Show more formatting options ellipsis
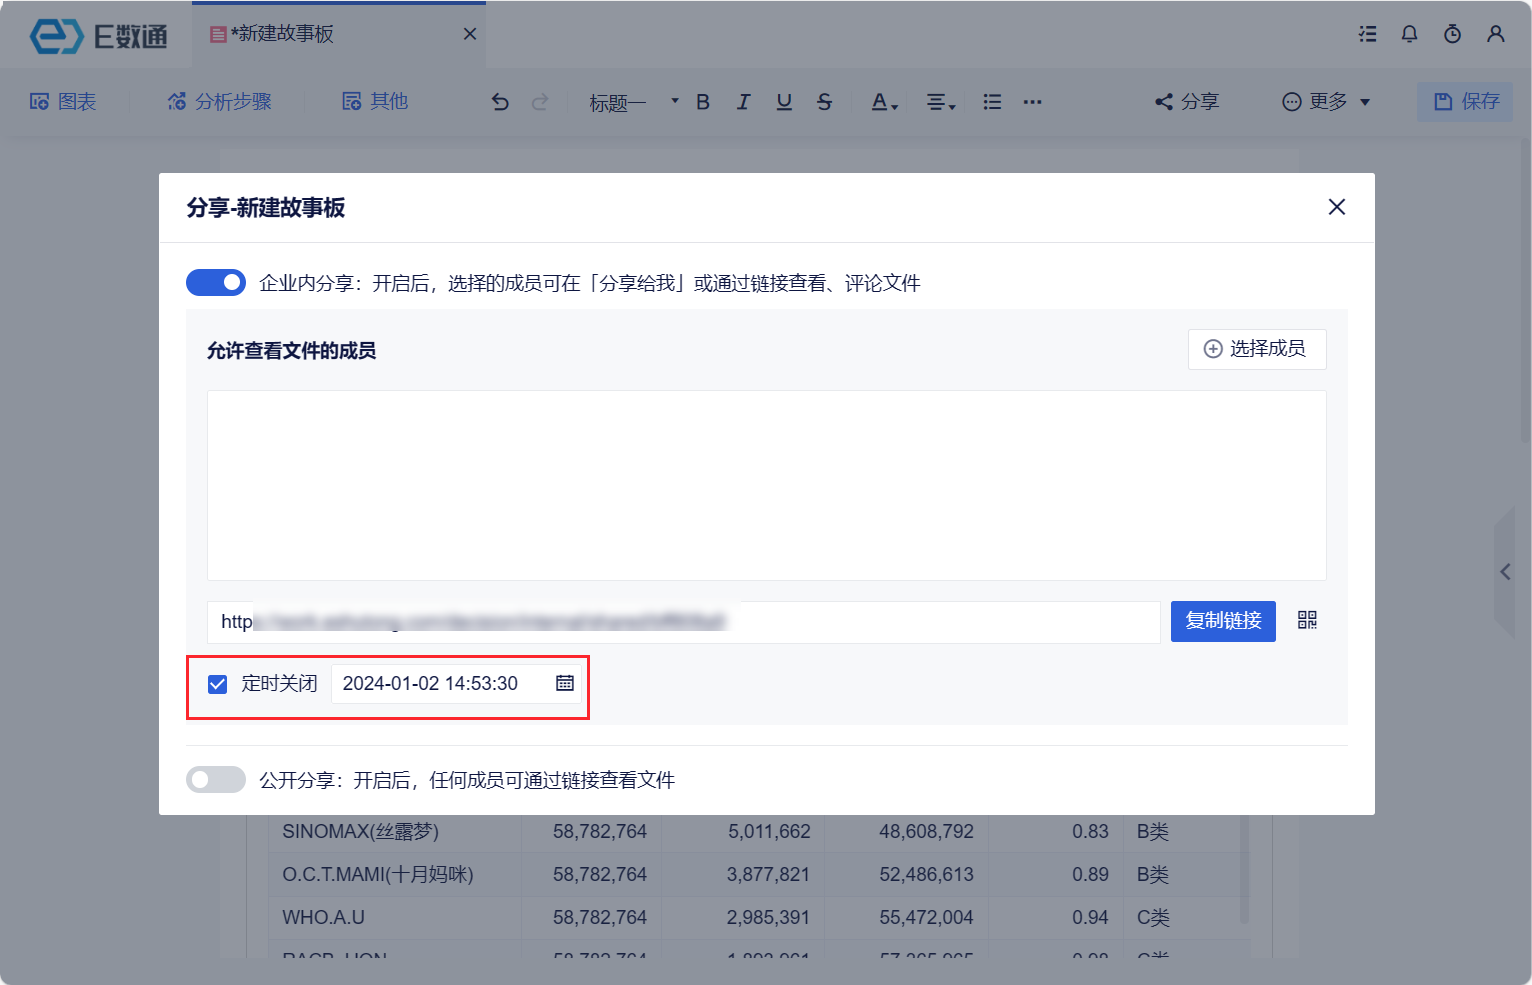This screenshot has width=1532, height=985. coord(1033,102)
